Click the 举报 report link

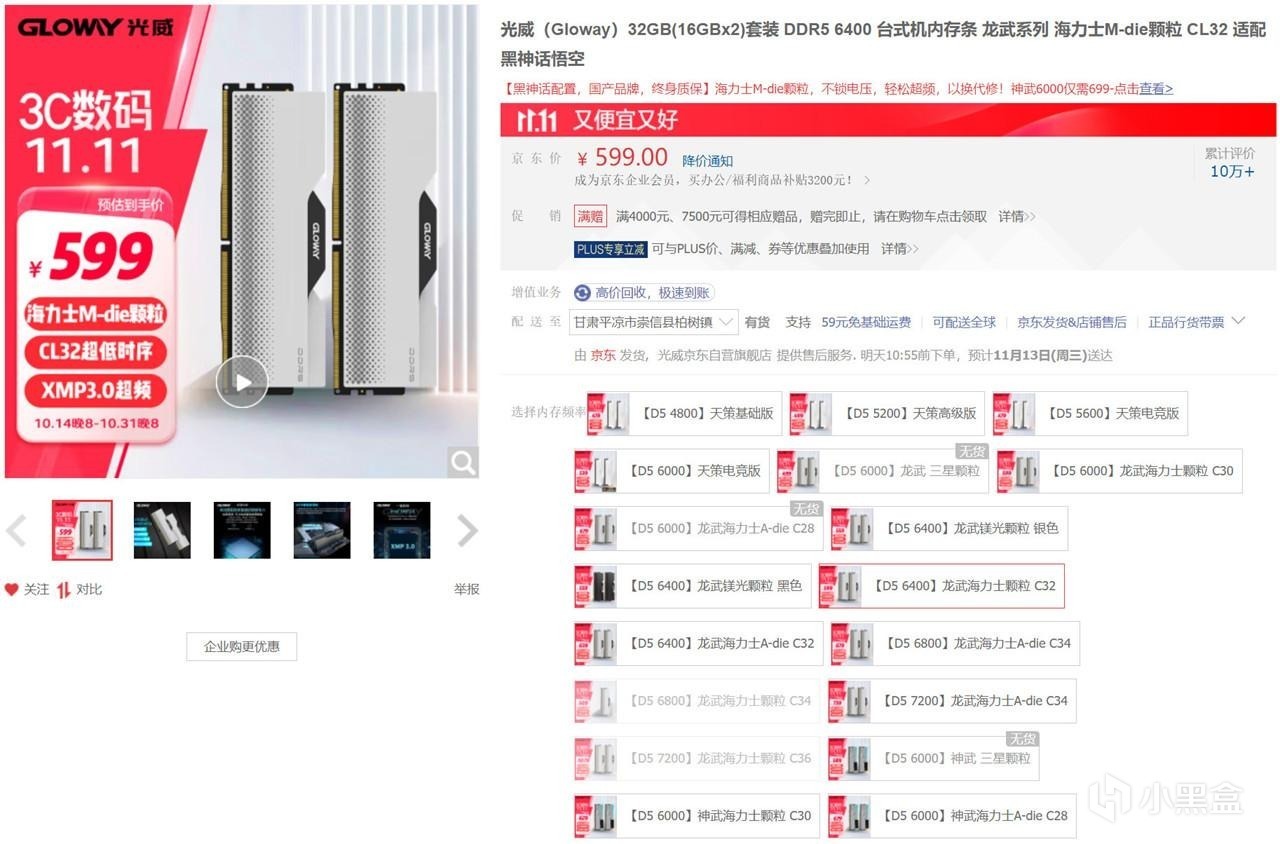pyautogui.click(x=466, y=590)
